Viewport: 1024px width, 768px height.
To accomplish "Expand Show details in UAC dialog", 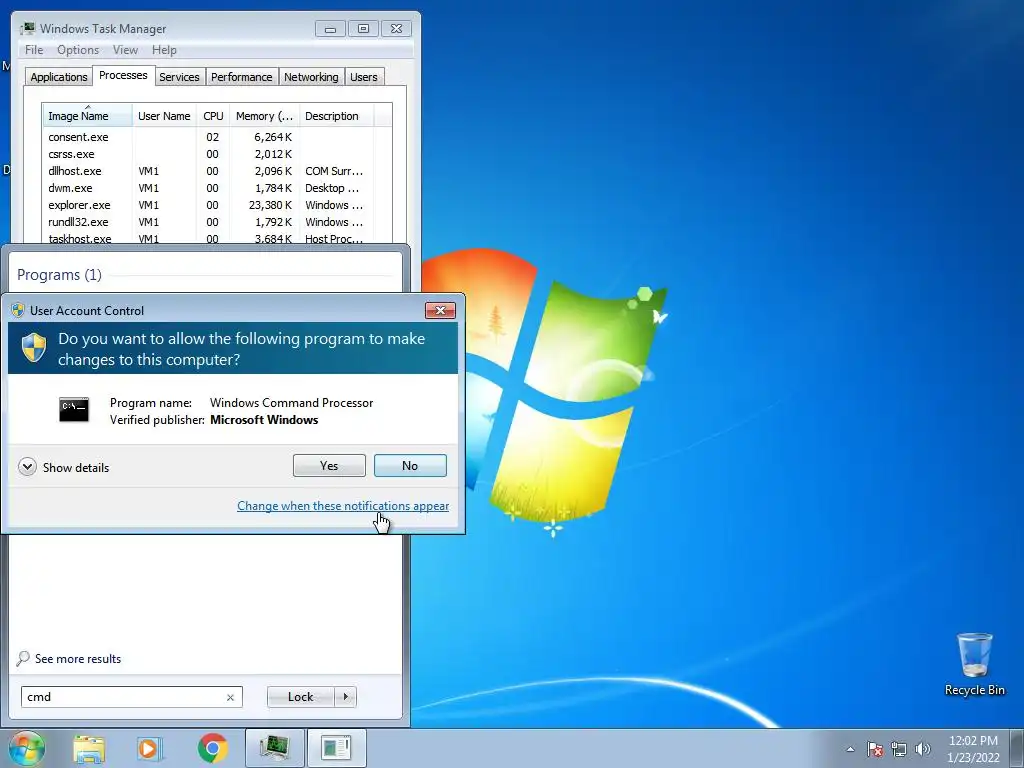I will [x=63, y=467].
